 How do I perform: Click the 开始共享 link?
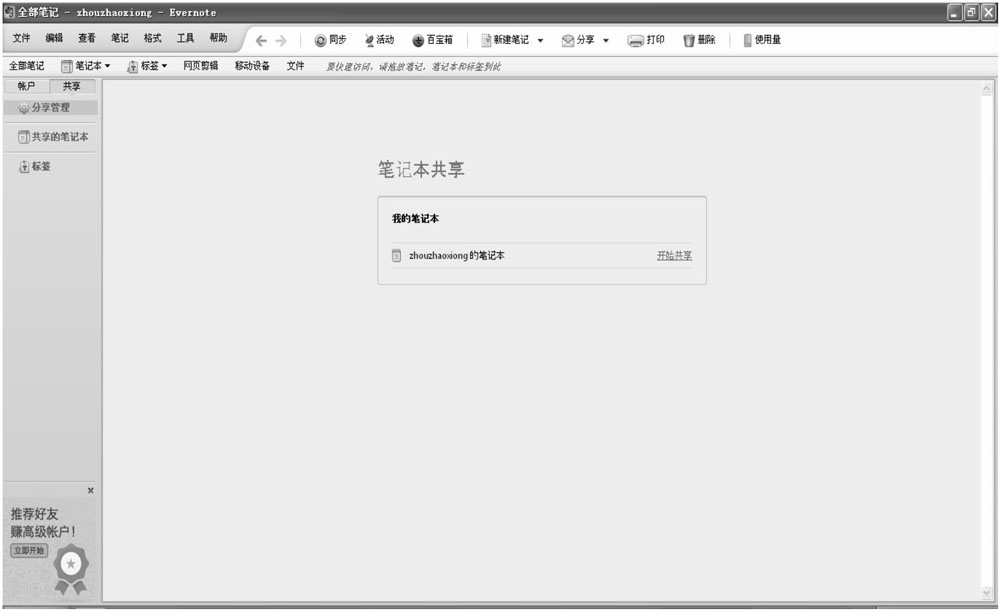click(674, 255)
